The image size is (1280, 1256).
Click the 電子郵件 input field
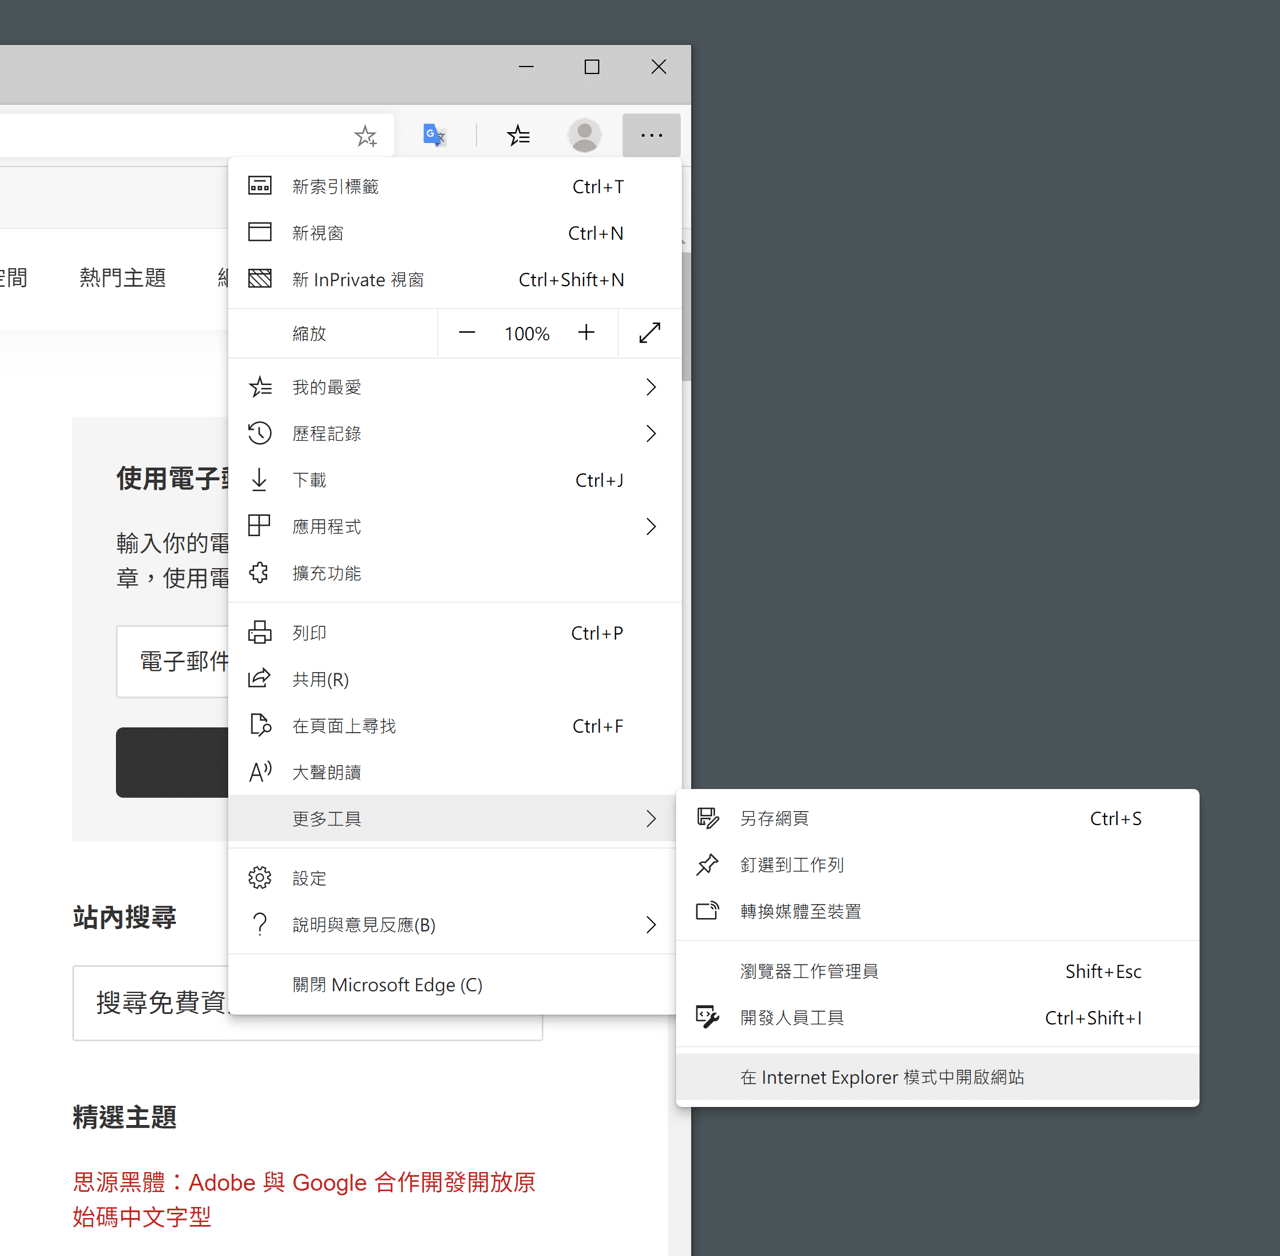tap(172, 661)
